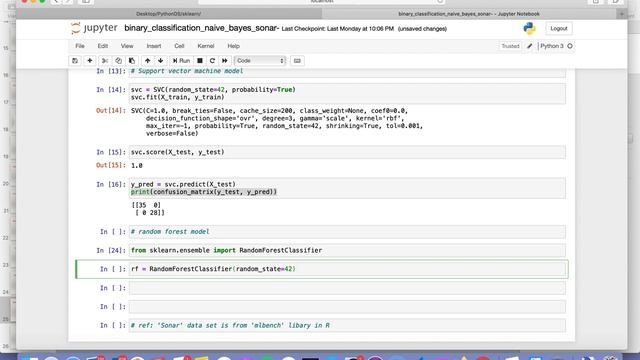Screen dimensions: 640x360
Task: Interrupt the kernel with stop icon
Action: point(200,61)
